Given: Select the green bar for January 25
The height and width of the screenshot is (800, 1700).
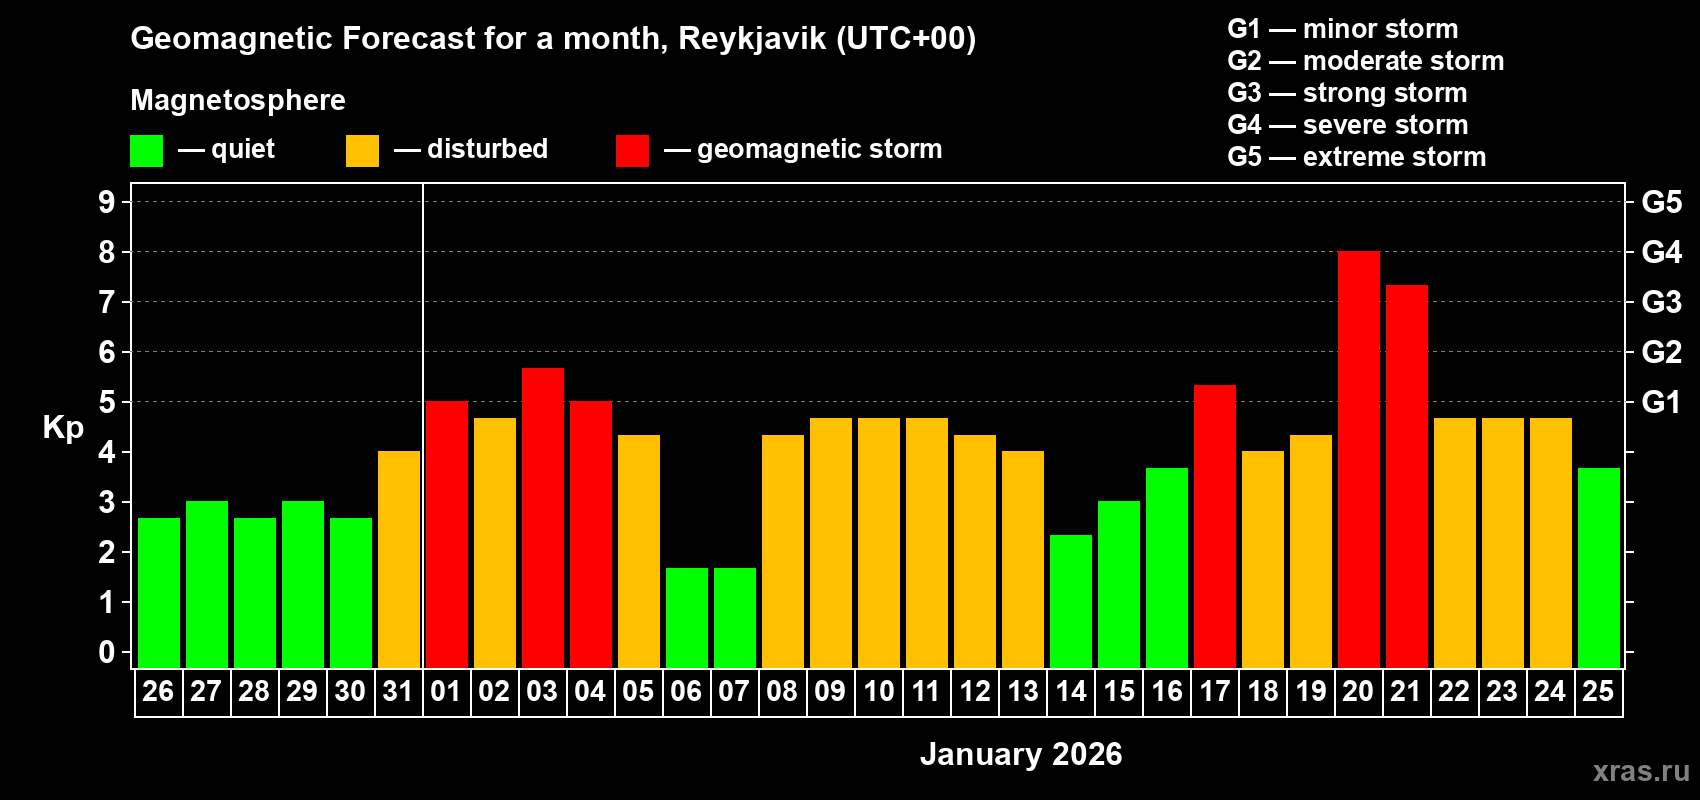Looking at the screenshot, I should point(1598,568).
